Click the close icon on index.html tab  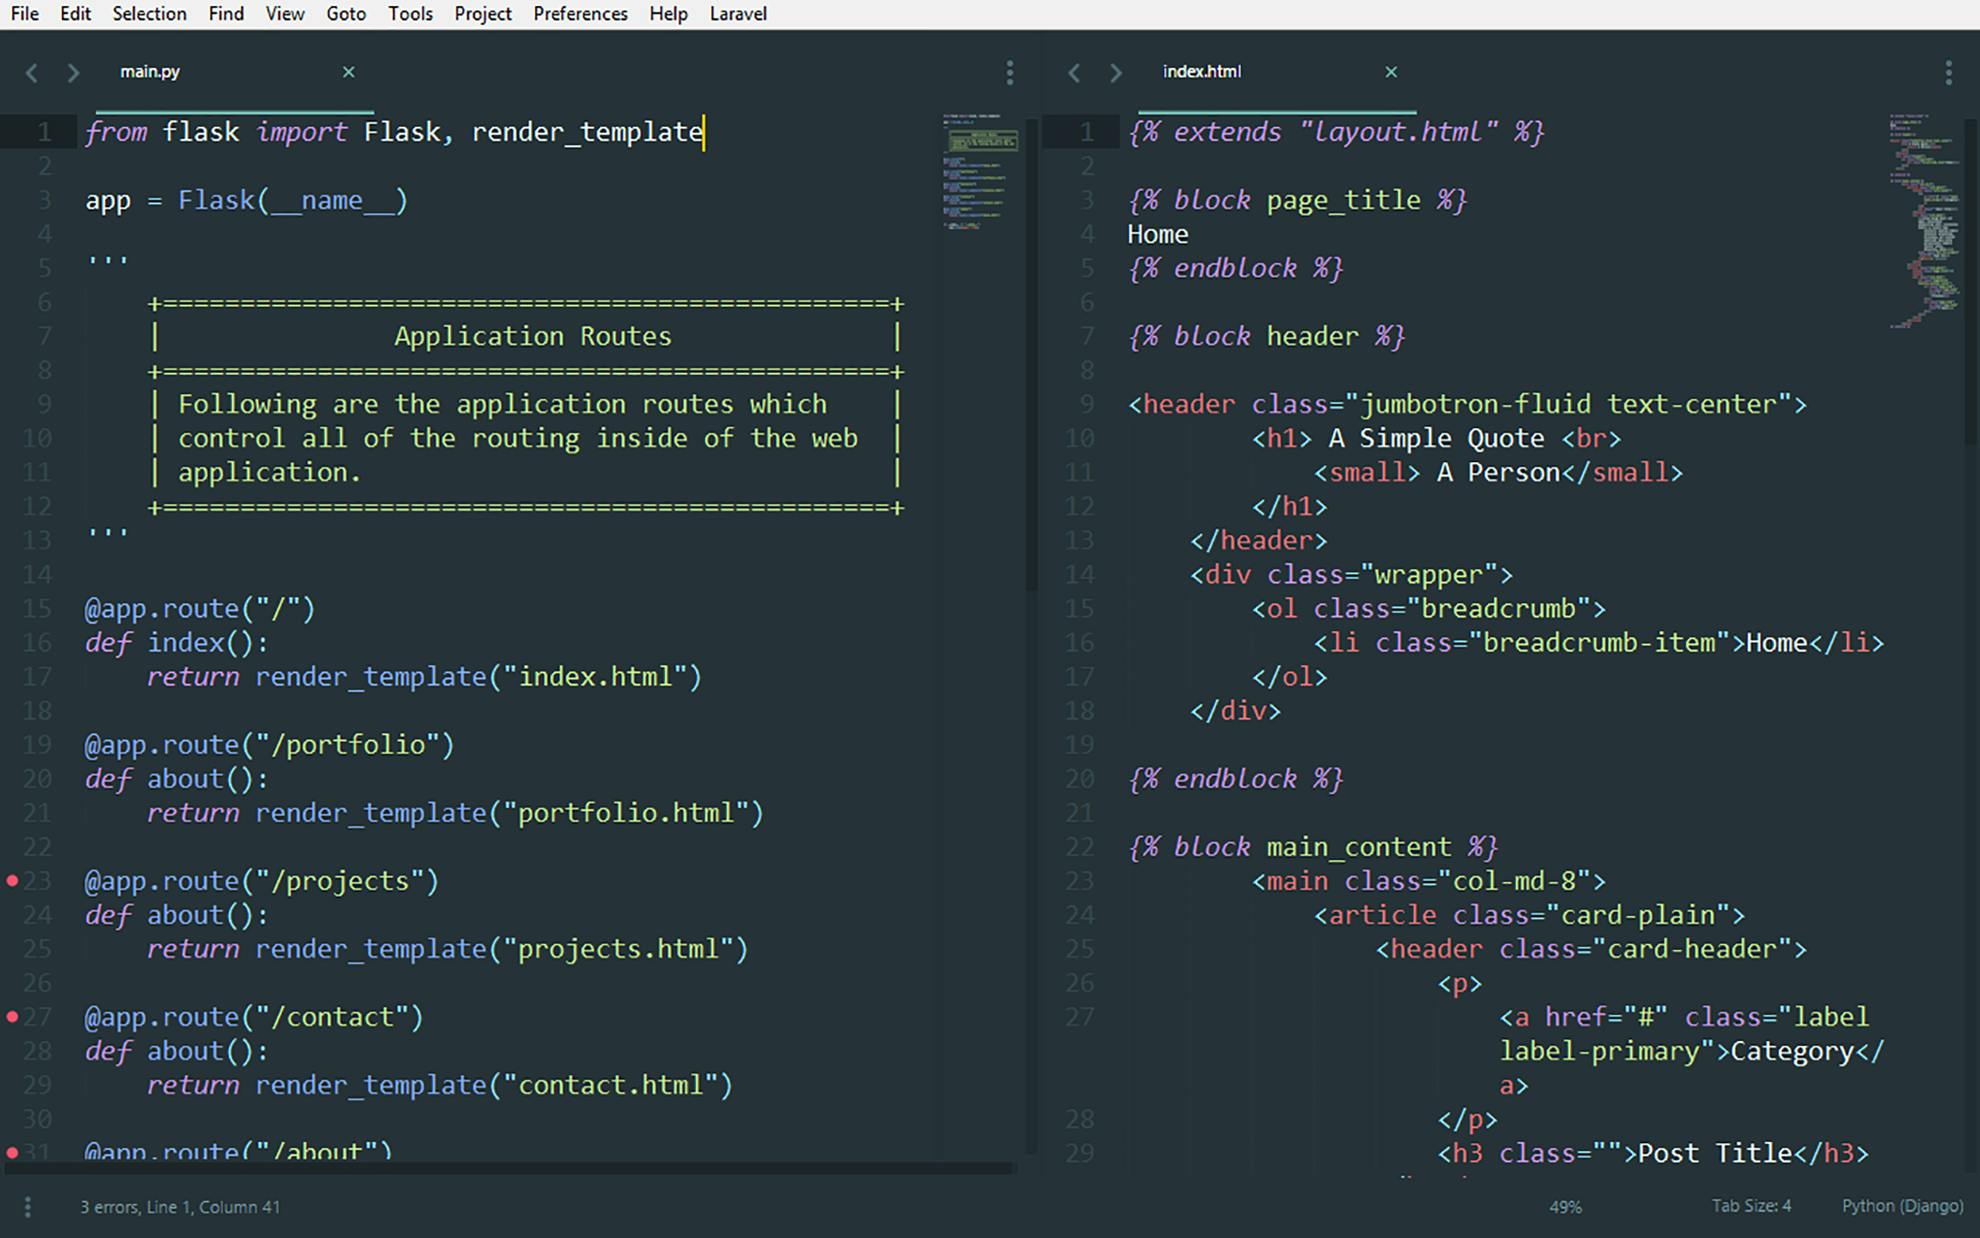coord(1390,70)
